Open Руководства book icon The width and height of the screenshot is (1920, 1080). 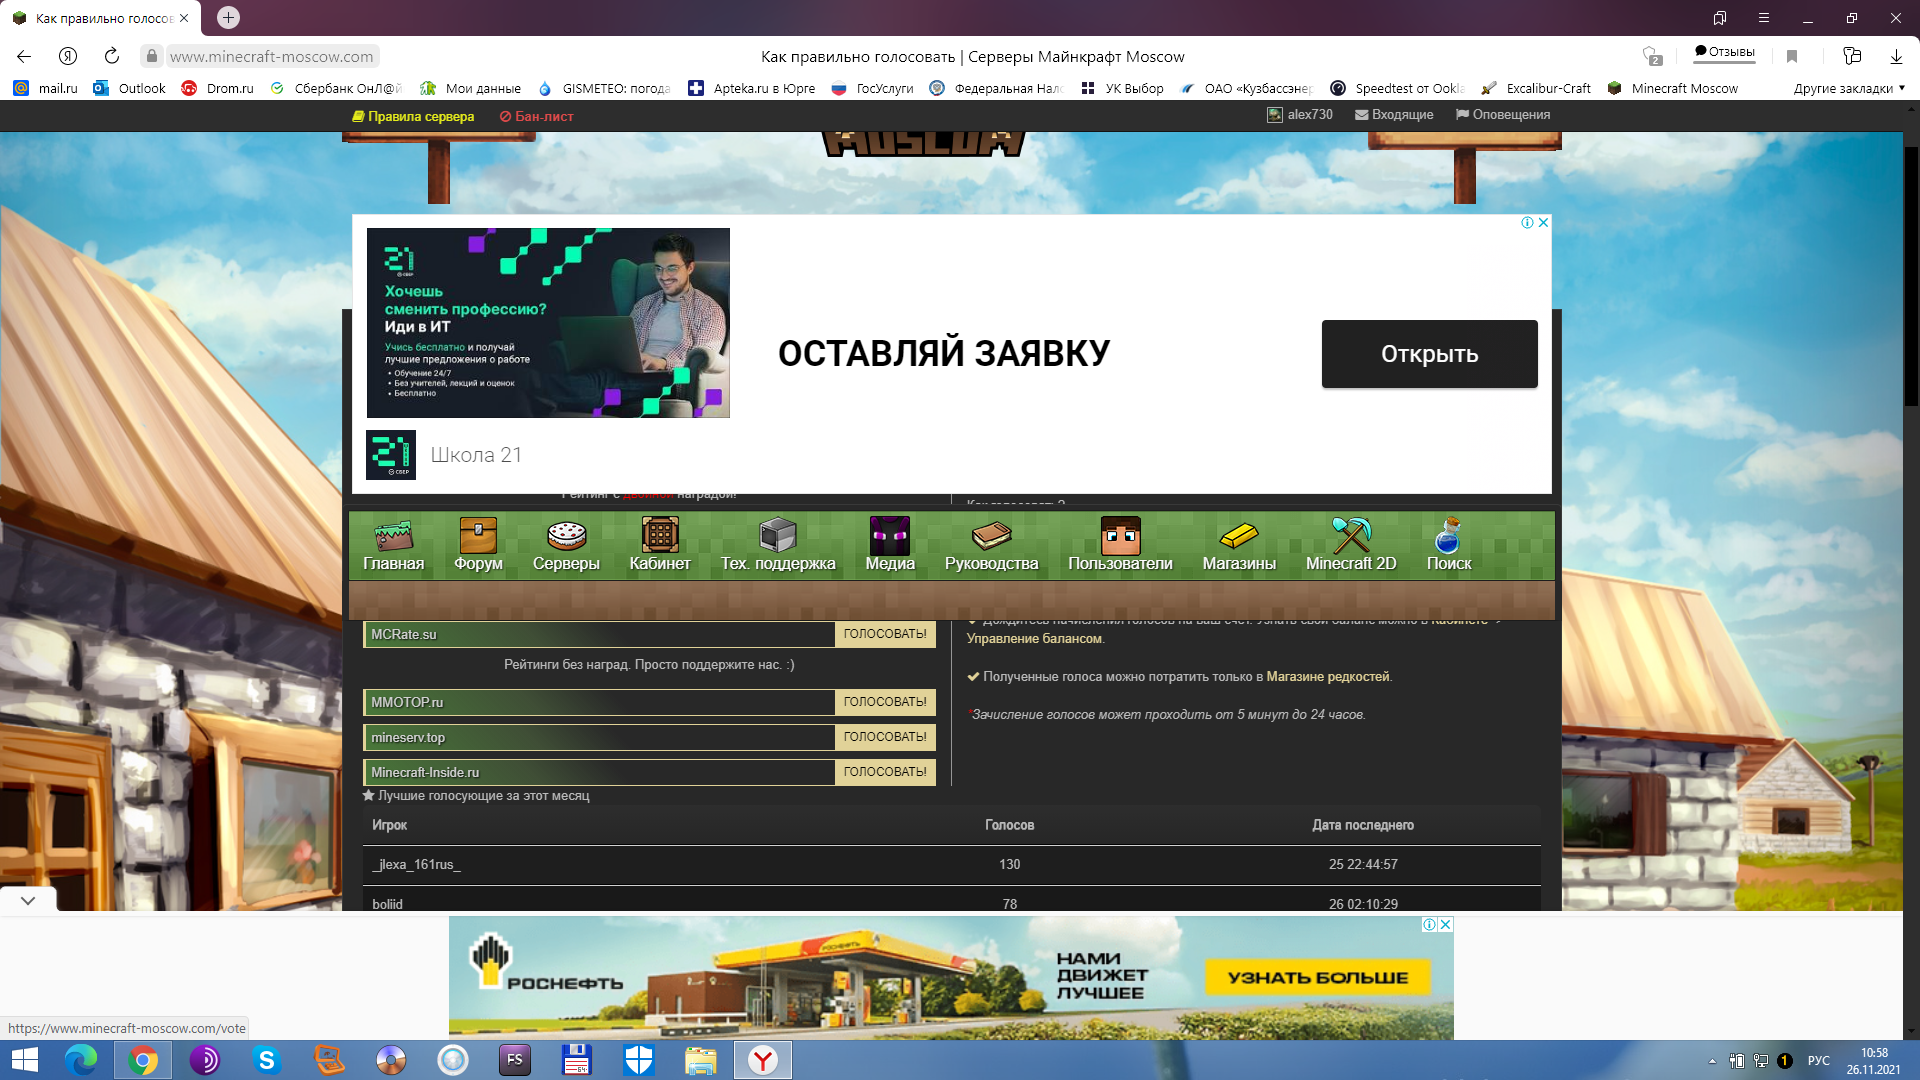click(991, 536)
